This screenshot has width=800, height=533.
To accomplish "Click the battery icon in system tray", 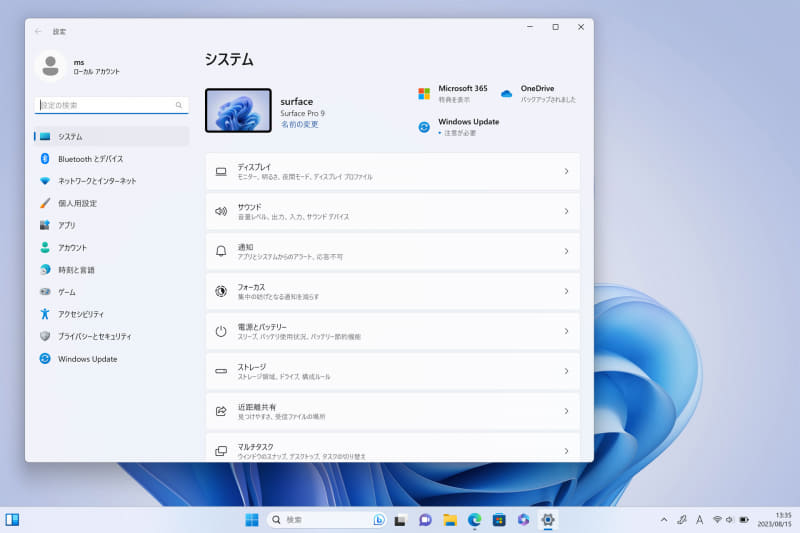I will [x=744, y=520].
